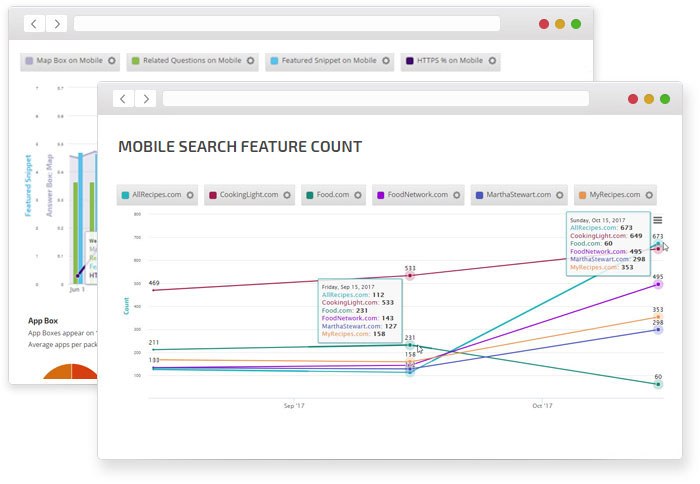Go forward in the front browser window
700x484 pixels.
coord(146,98)
